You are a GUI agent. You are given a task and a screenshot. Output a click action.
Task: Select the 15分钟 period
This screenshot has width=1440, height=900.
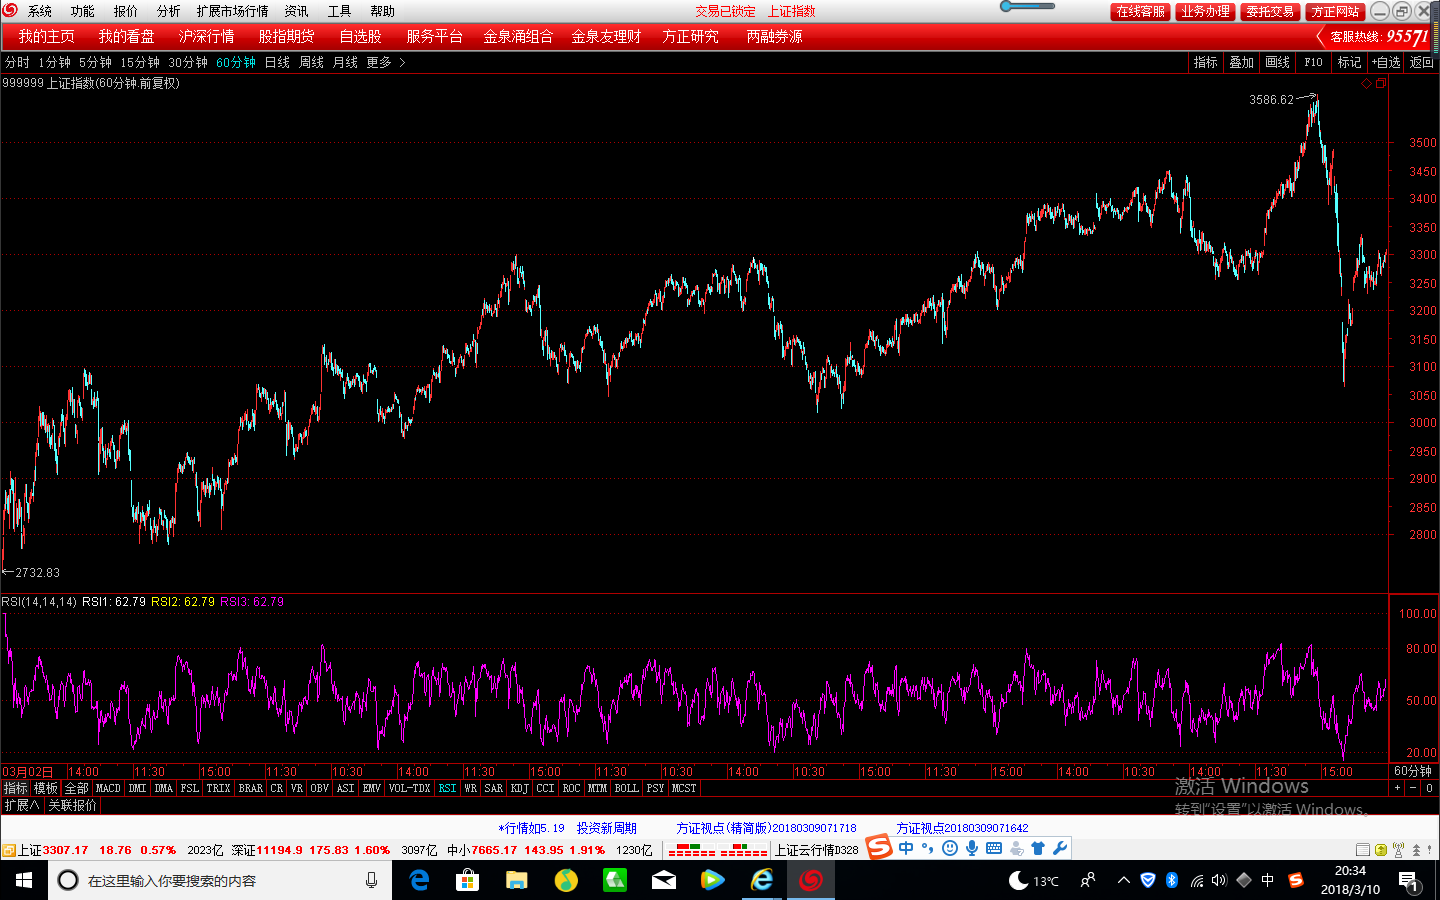pyautogui.click(x=140, y=62)
